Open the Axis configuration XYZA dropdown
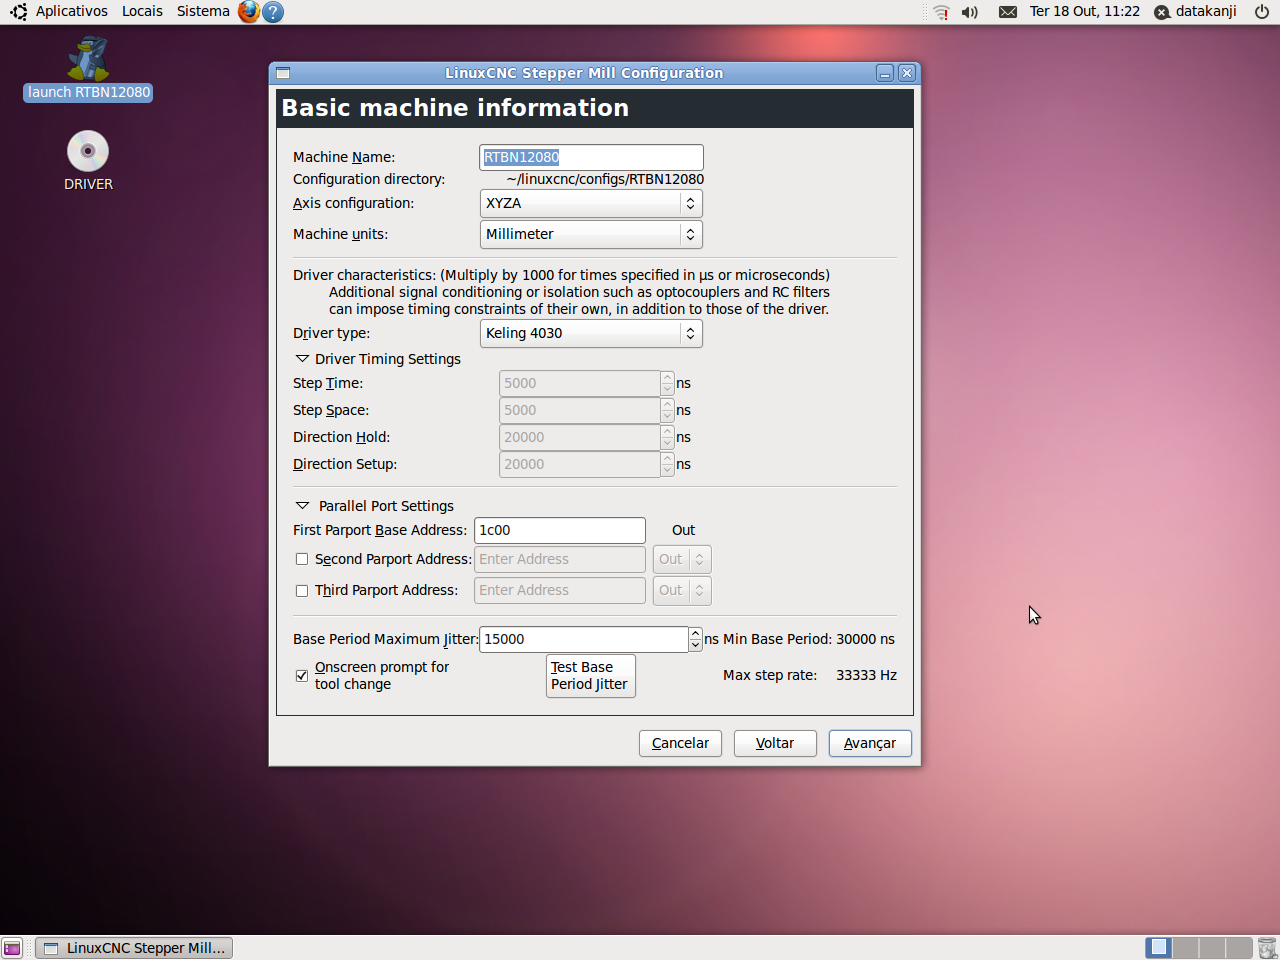1280x960 pixels. click(x=591, y=203)
